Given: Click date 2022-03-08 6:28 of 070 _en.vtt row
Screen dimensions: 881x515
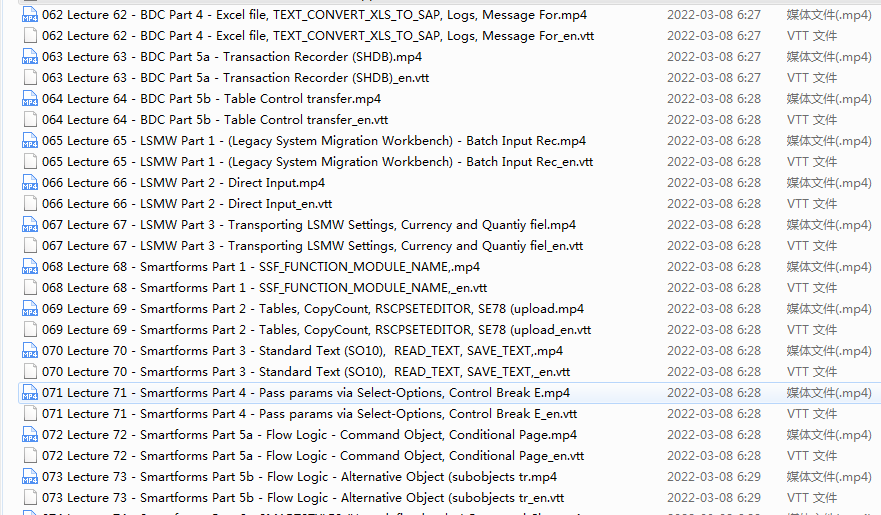Looking at the screenshot, I should click(x=714, y=372).
